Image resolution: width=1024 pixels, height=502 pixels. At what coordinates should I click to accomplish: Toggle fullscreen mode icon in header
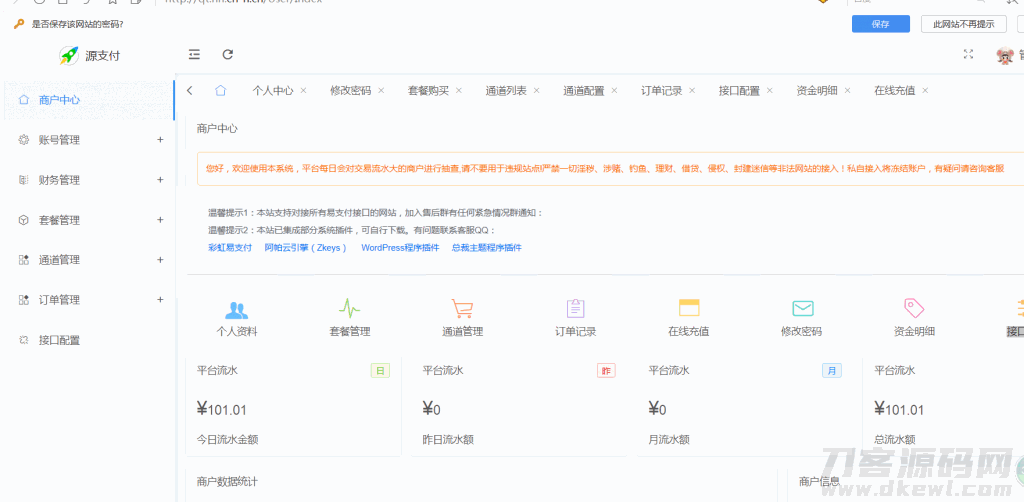click(967, 55)
